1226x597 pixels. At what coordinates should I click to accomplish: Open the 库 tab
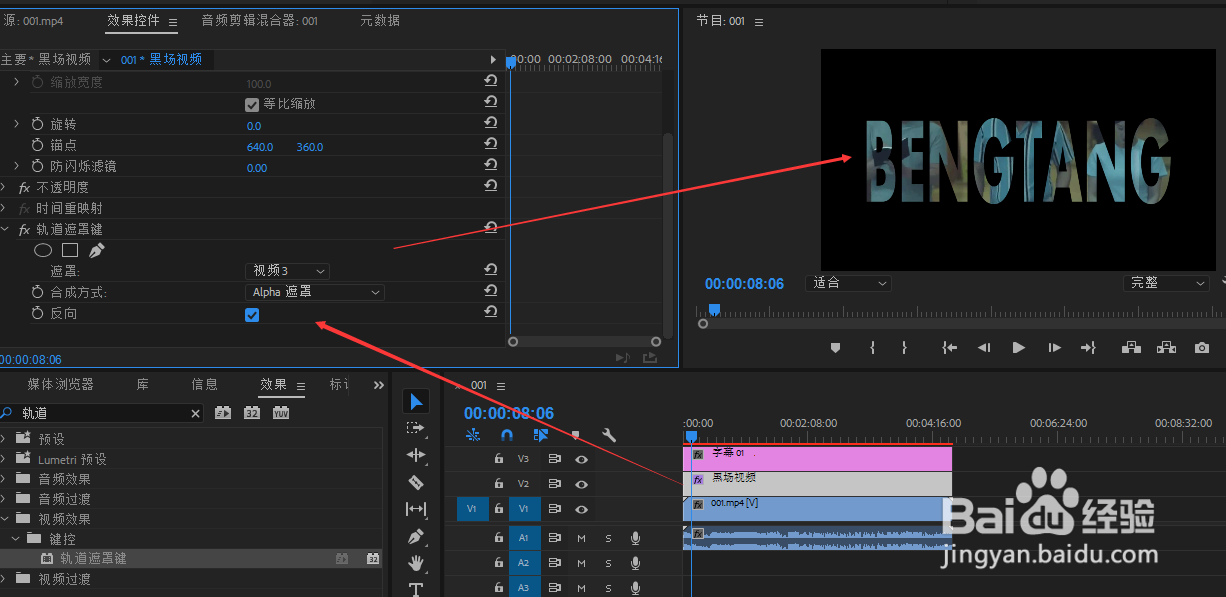(x=143, y=384)
